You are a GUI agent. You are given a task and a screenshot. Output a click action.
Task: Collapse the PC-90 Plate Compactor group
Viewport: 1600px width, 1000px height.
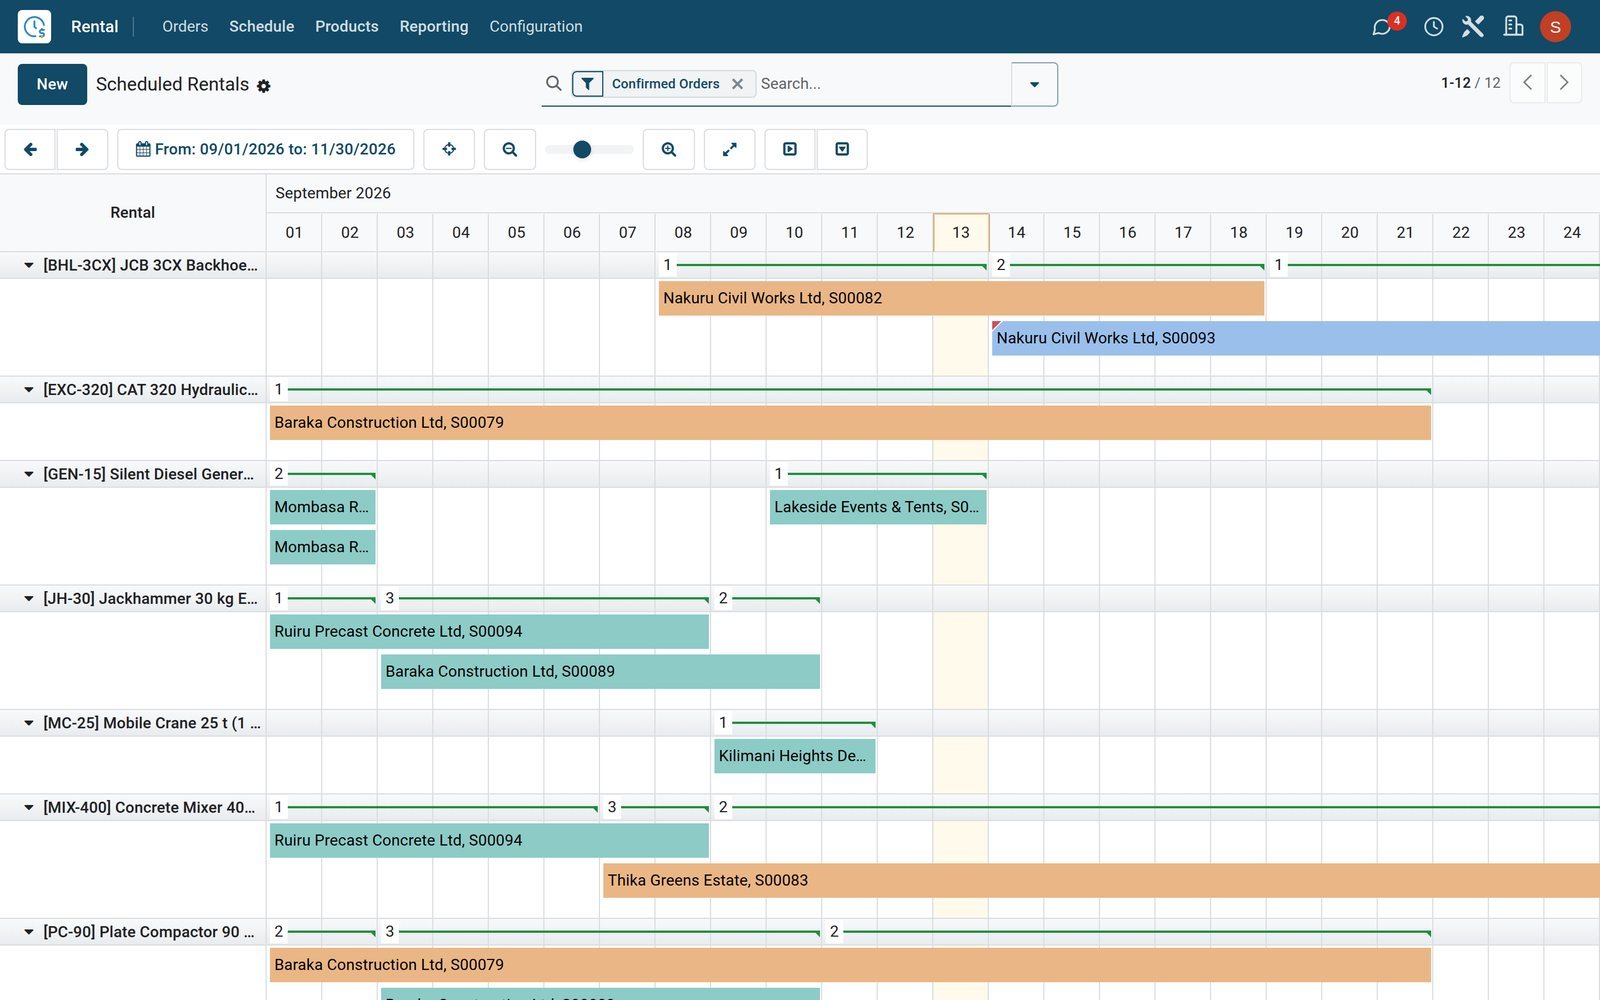[x=29, y=932]
